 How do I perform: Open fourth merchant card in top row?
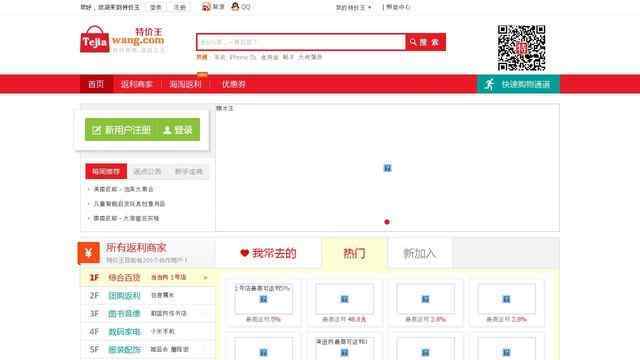coord(507,303)
